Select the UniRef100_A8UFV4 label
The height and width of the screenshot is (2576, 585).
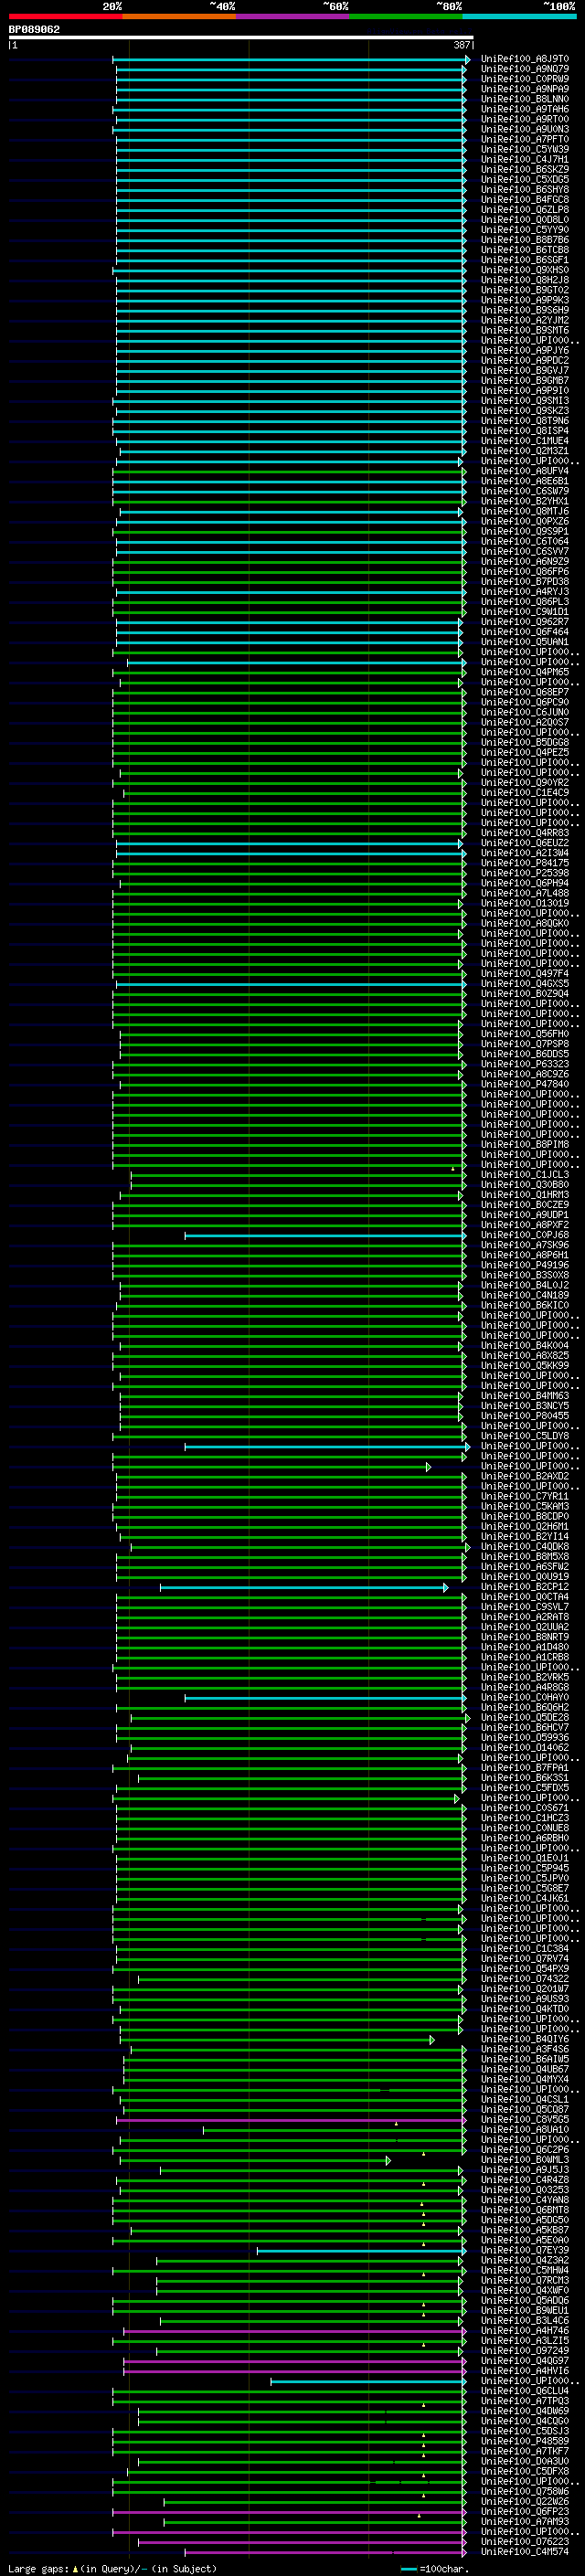[525, 471]
